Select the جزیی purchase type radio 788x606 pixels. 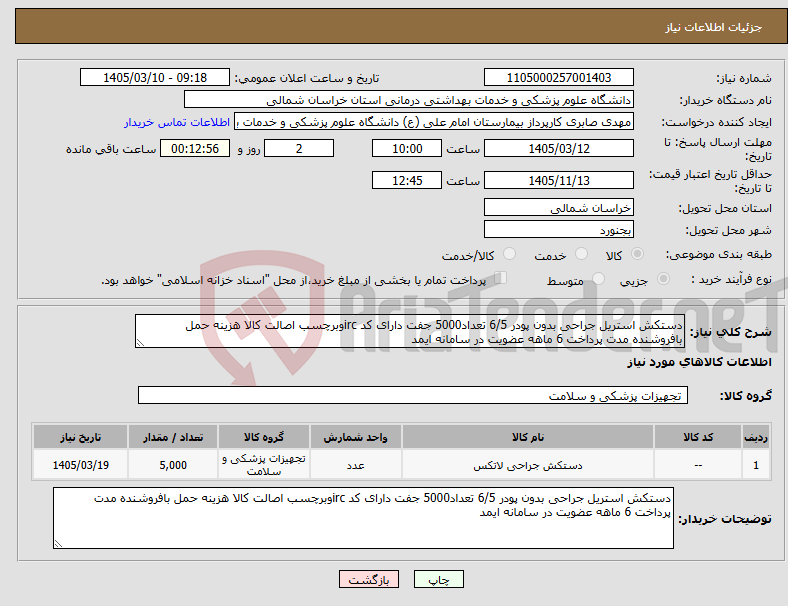click(x=663, y=278)
